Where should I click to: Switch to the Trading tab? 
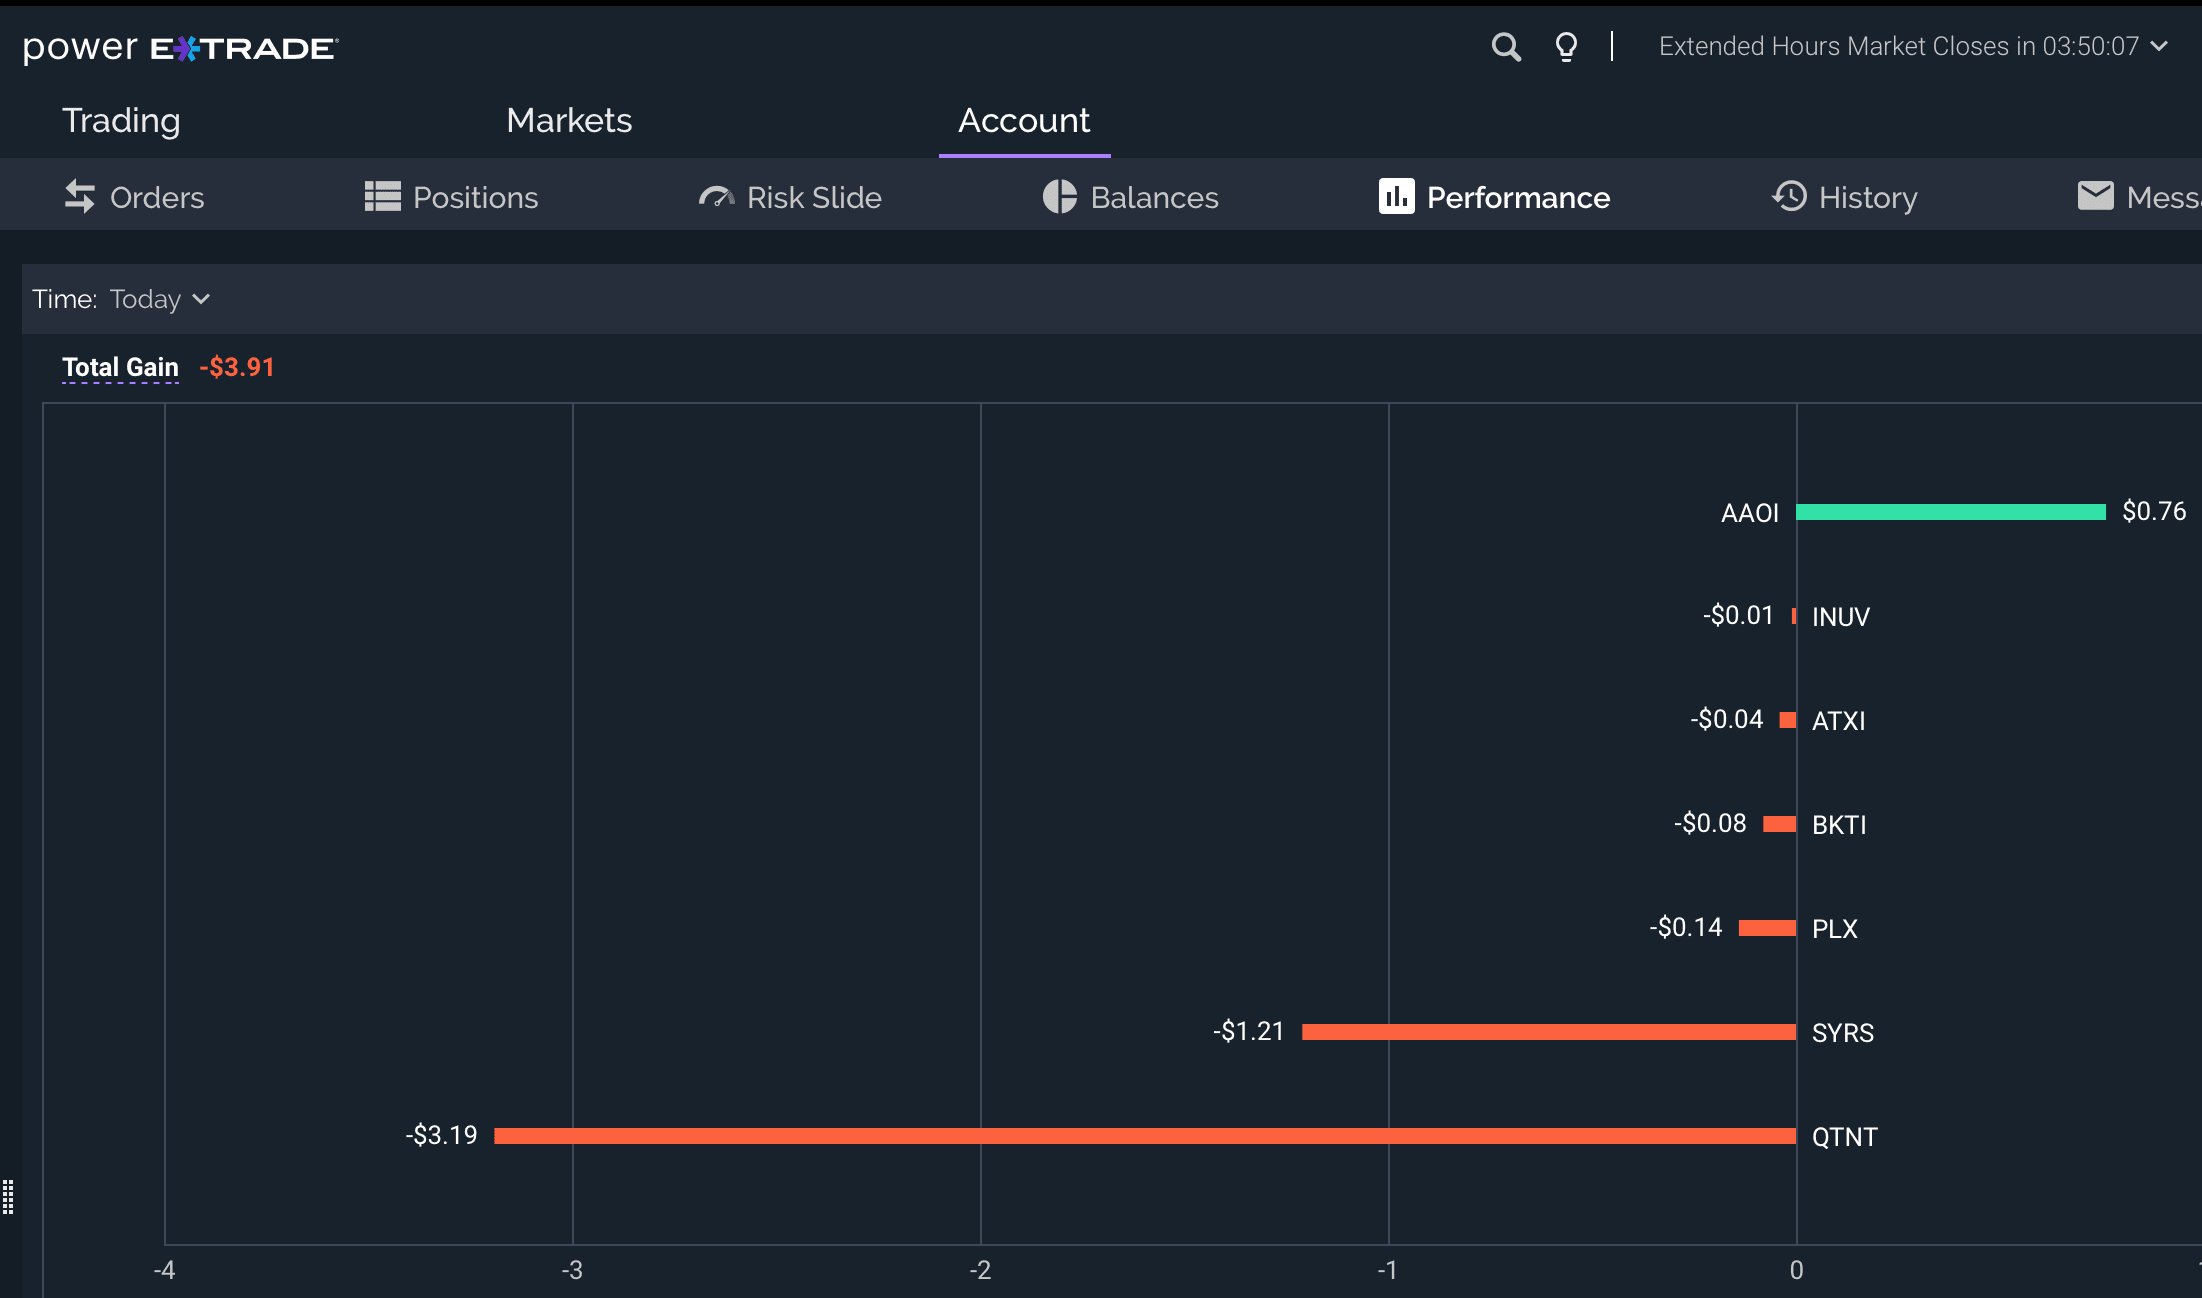coord(121,121)
